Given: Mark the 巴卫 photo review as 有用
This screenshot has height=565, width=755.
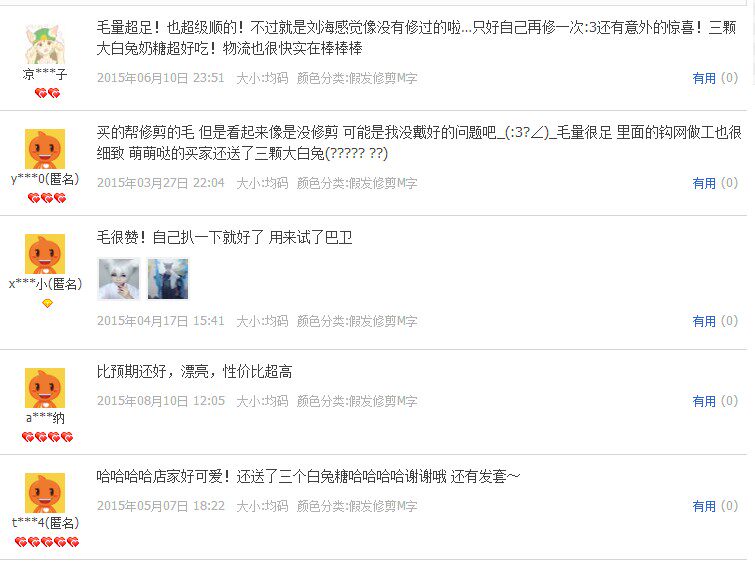Looking at the screenshot, I should point(704,321).
